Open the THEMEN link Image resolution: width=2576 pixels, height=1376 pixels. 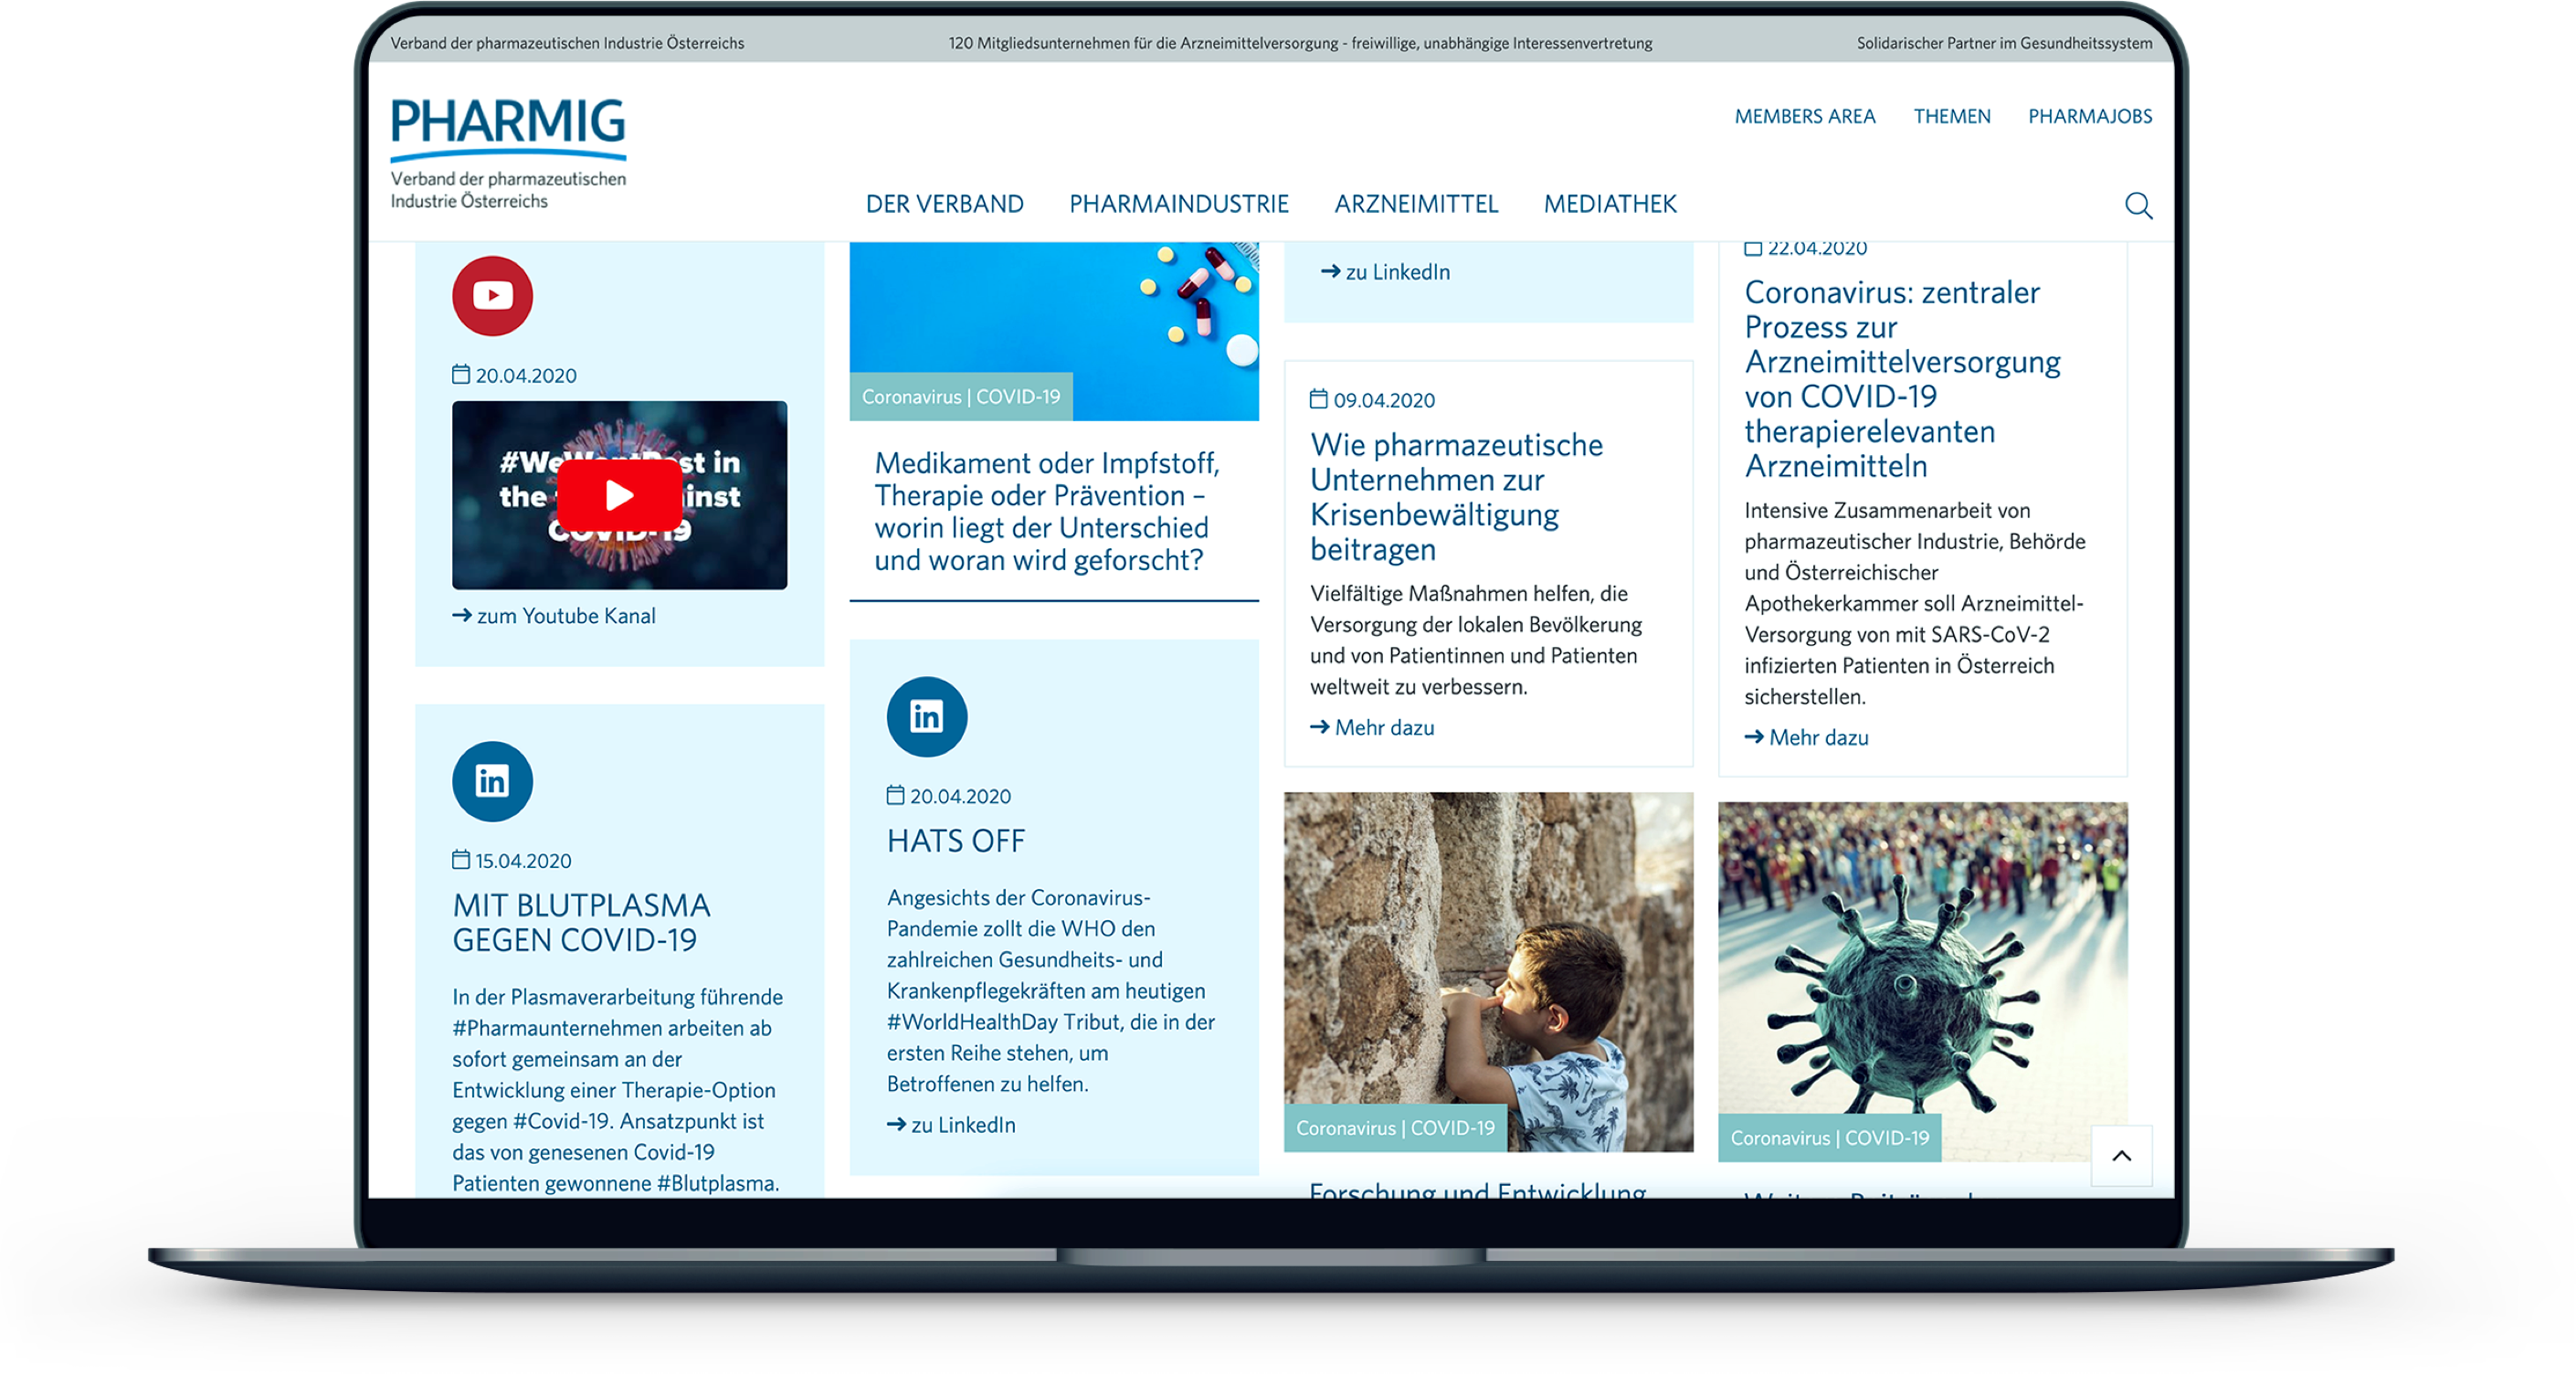click(1951, 116)
